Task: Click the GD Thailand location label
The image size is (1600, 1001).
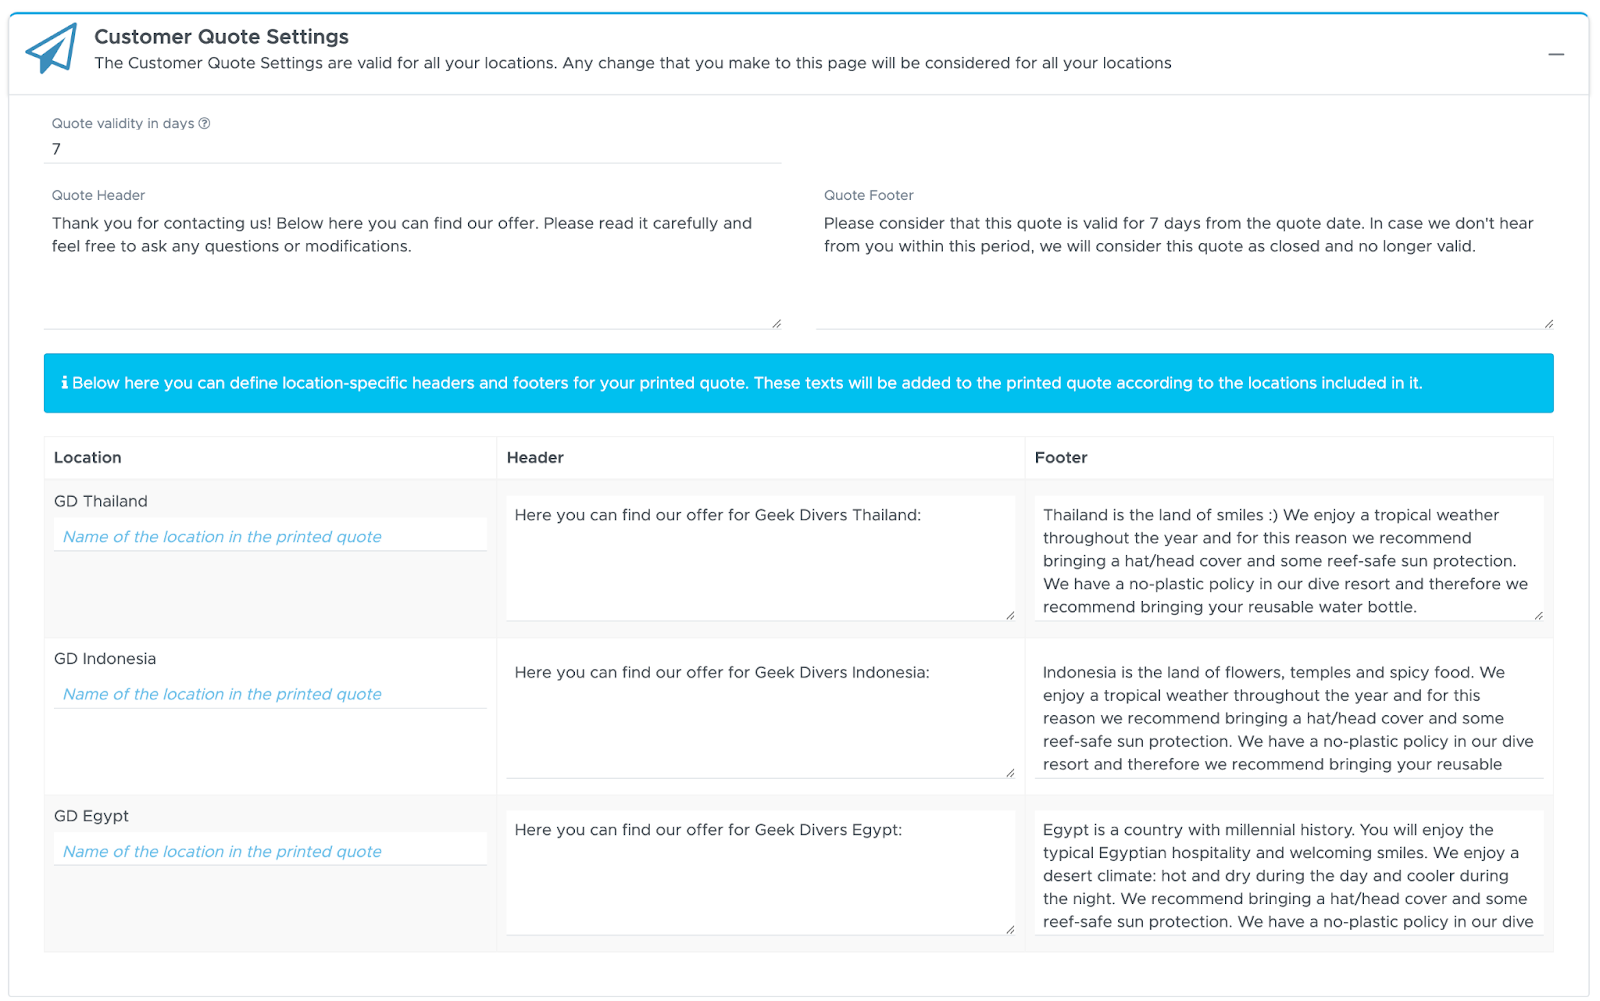Action: click(101, 501)
